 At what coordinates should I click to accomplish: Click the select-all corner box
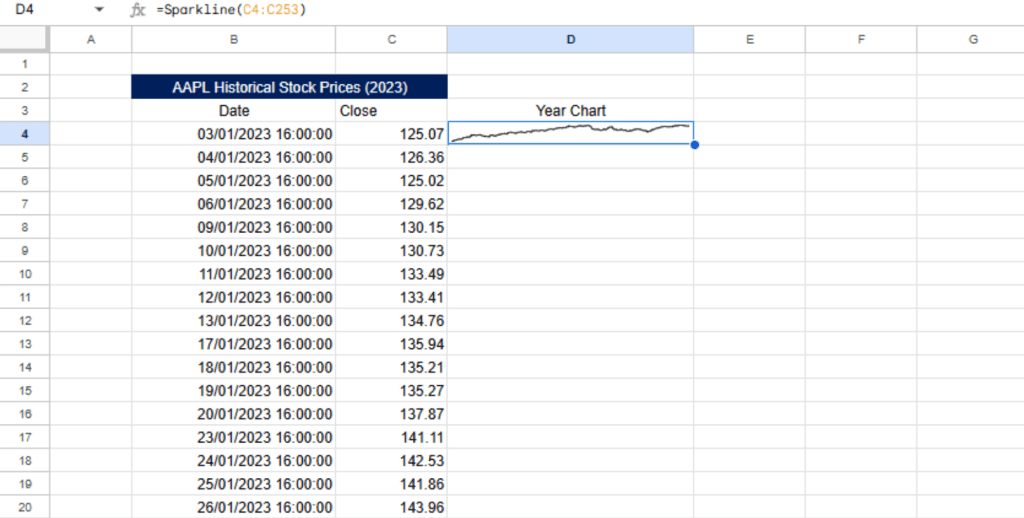tap(24, 40)
